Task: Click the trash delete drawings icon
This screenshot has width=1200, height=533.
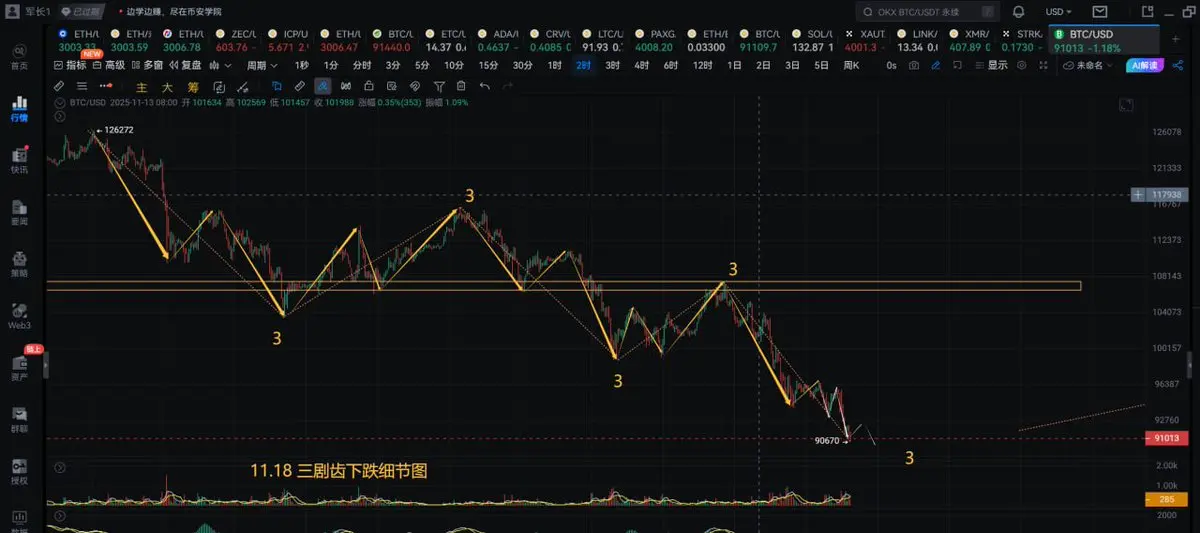Action: (x=461, y=87)
